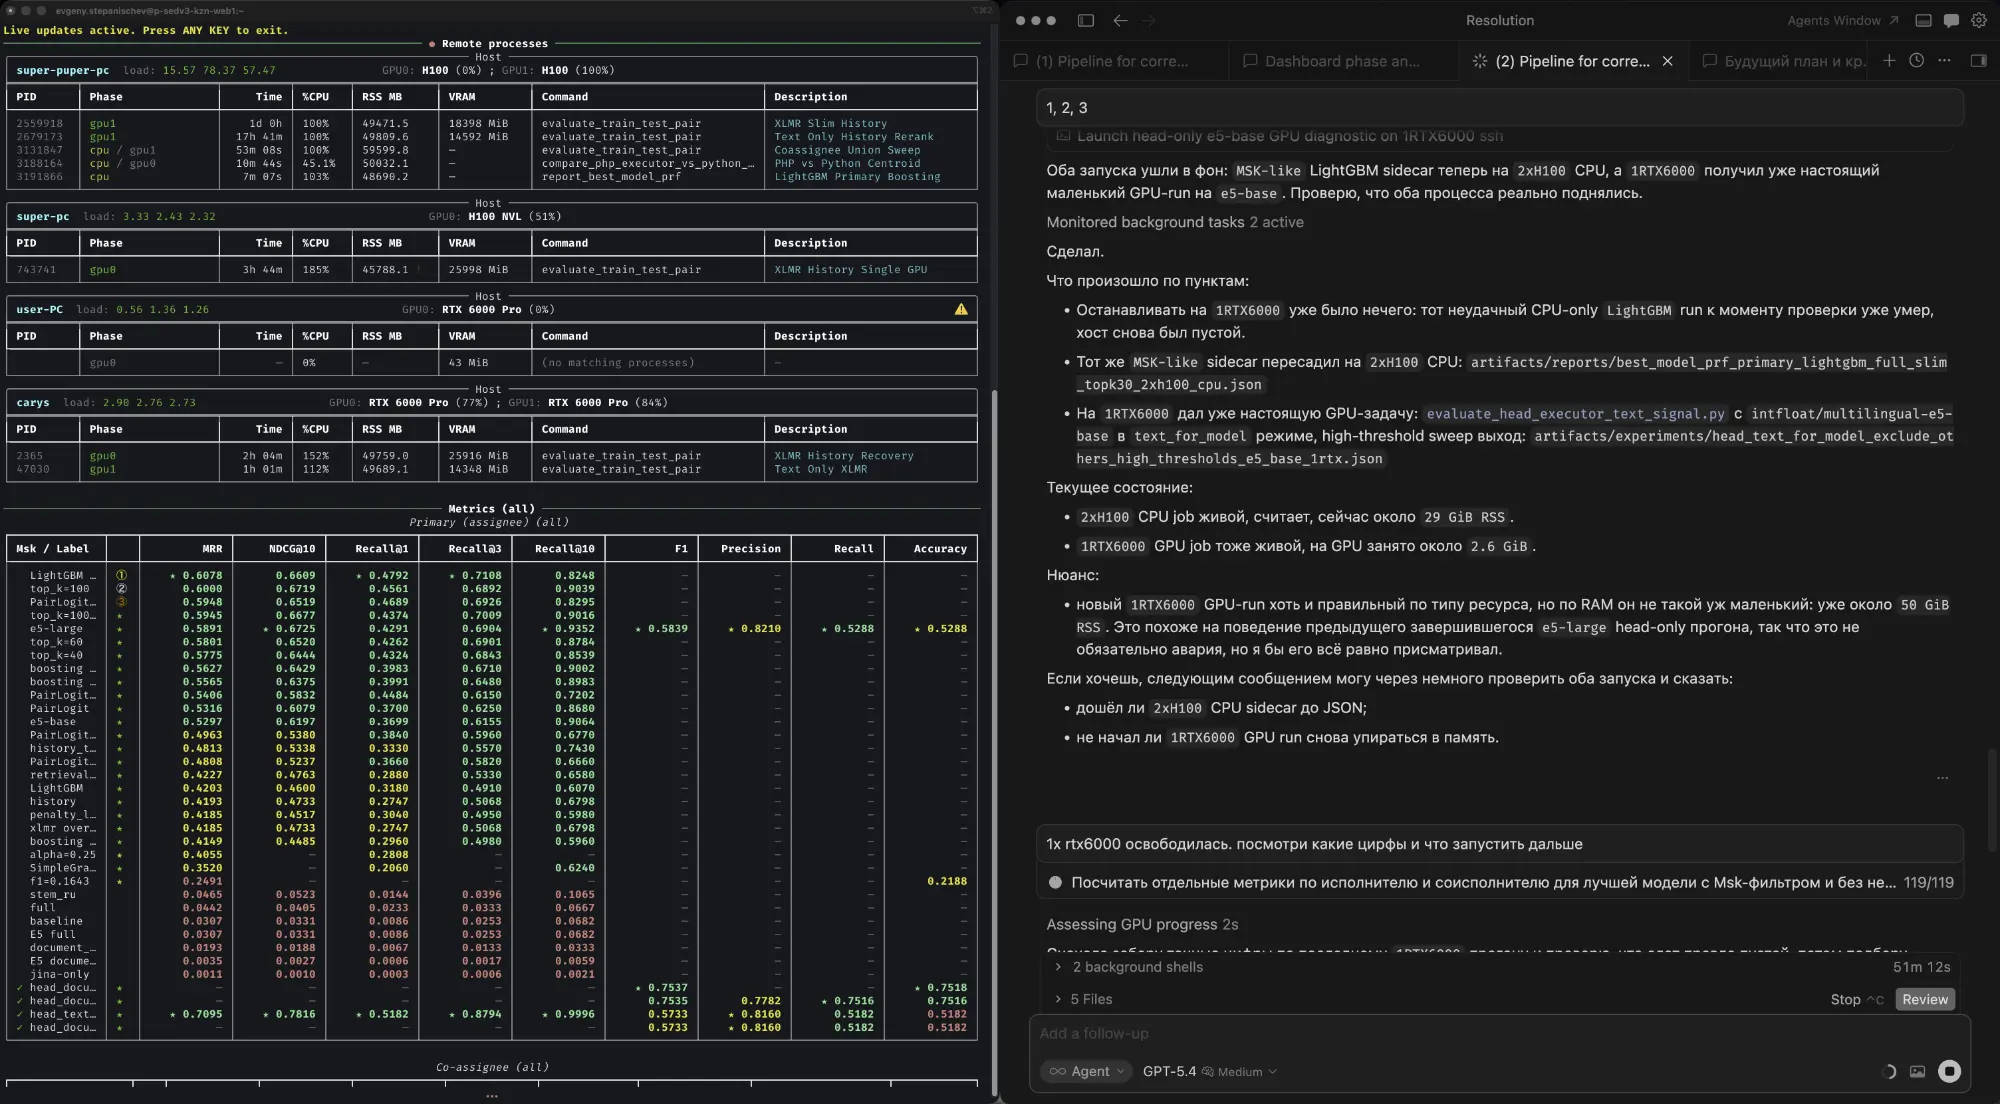
Task: Open the GPT-5.4 Medium model selector
Action: tap(1209, 1071)
